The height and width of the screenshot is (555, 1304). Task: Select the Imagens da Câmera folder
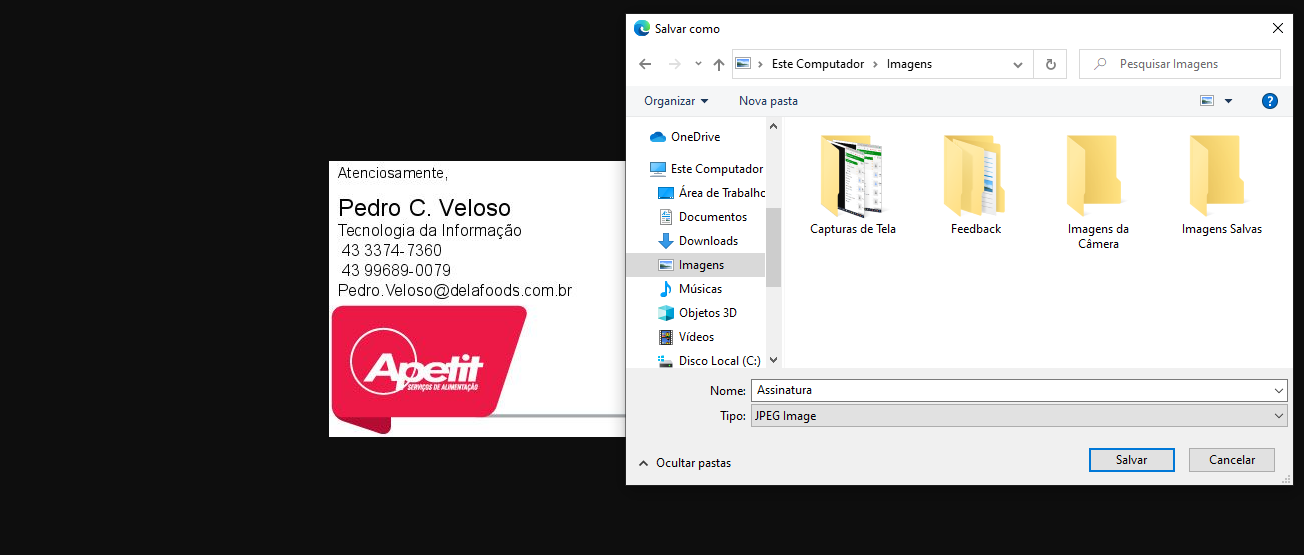(x=1097, y=190)
